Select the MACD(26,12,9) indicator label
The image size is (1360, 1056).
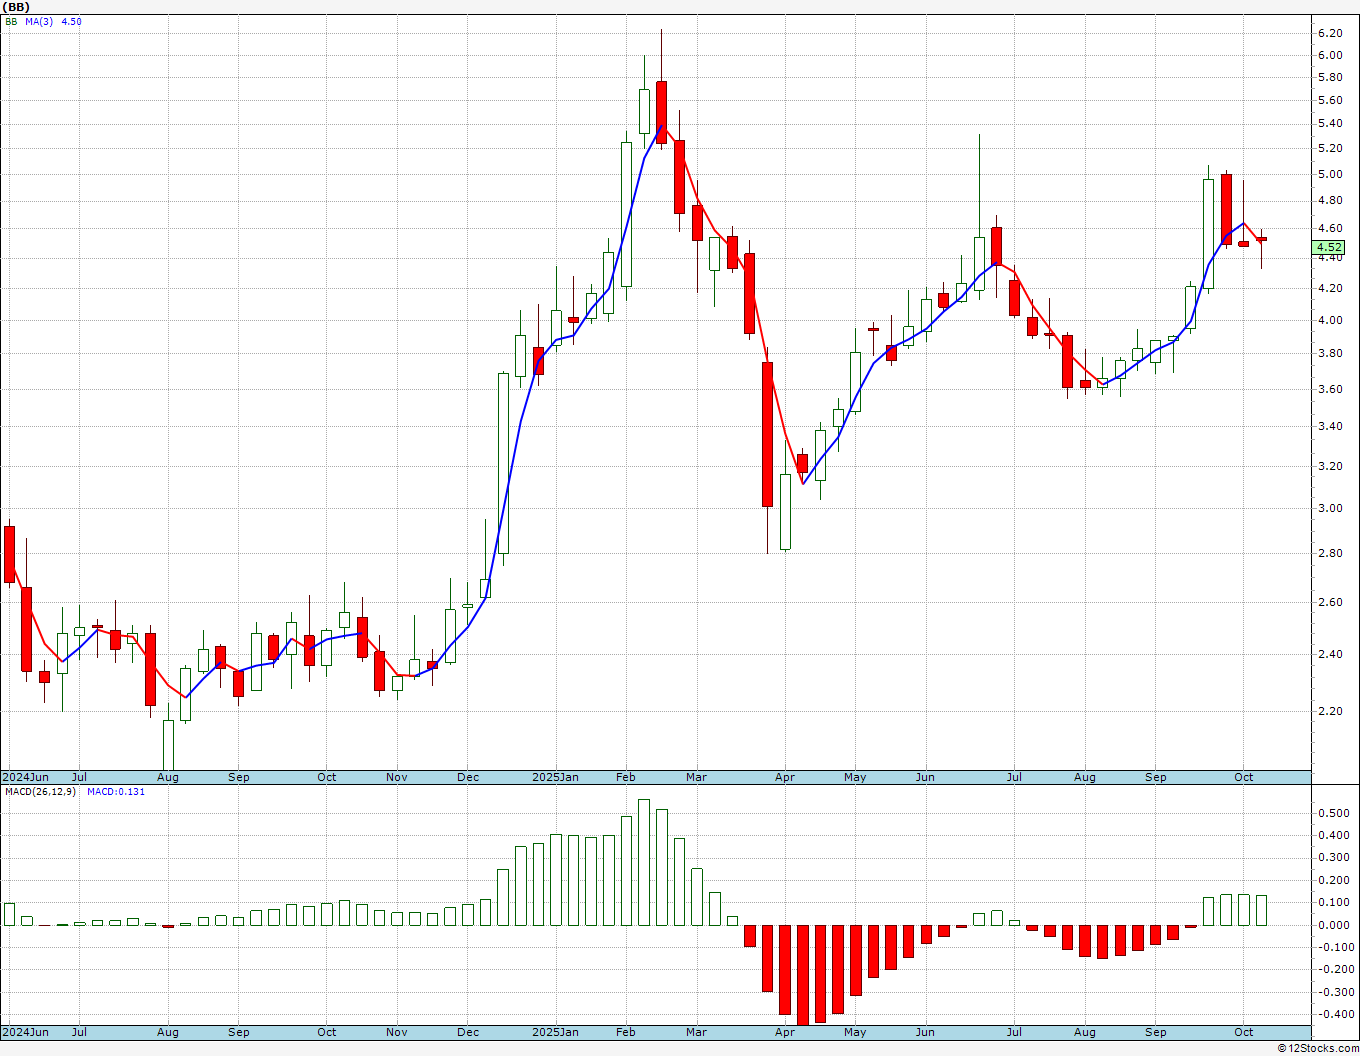40,792
